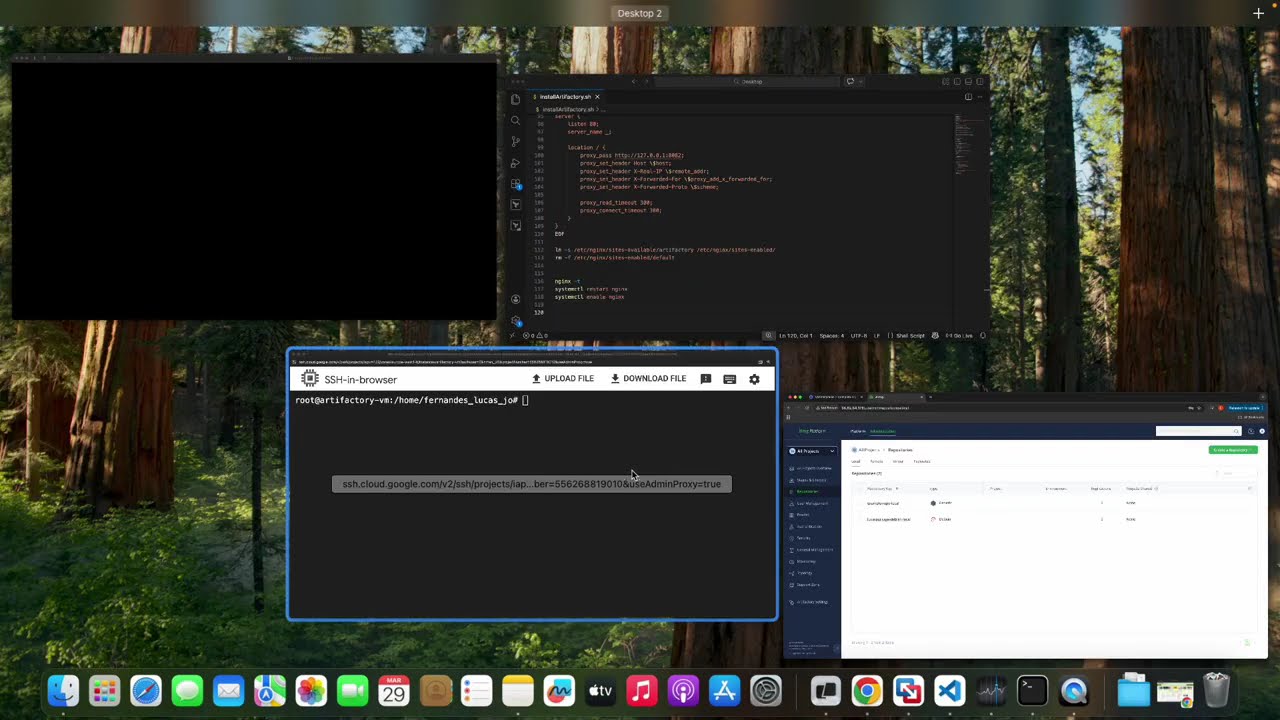Open the Explorer icon in VS Code
The image size is (1280, 720).
[x=515, y=99]
